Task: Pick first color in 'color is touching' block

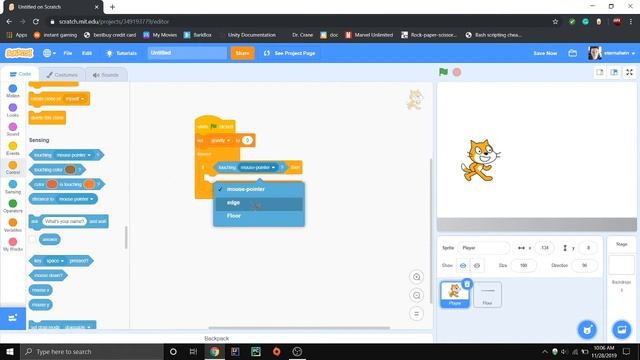Action: click(x=52, y=184)
